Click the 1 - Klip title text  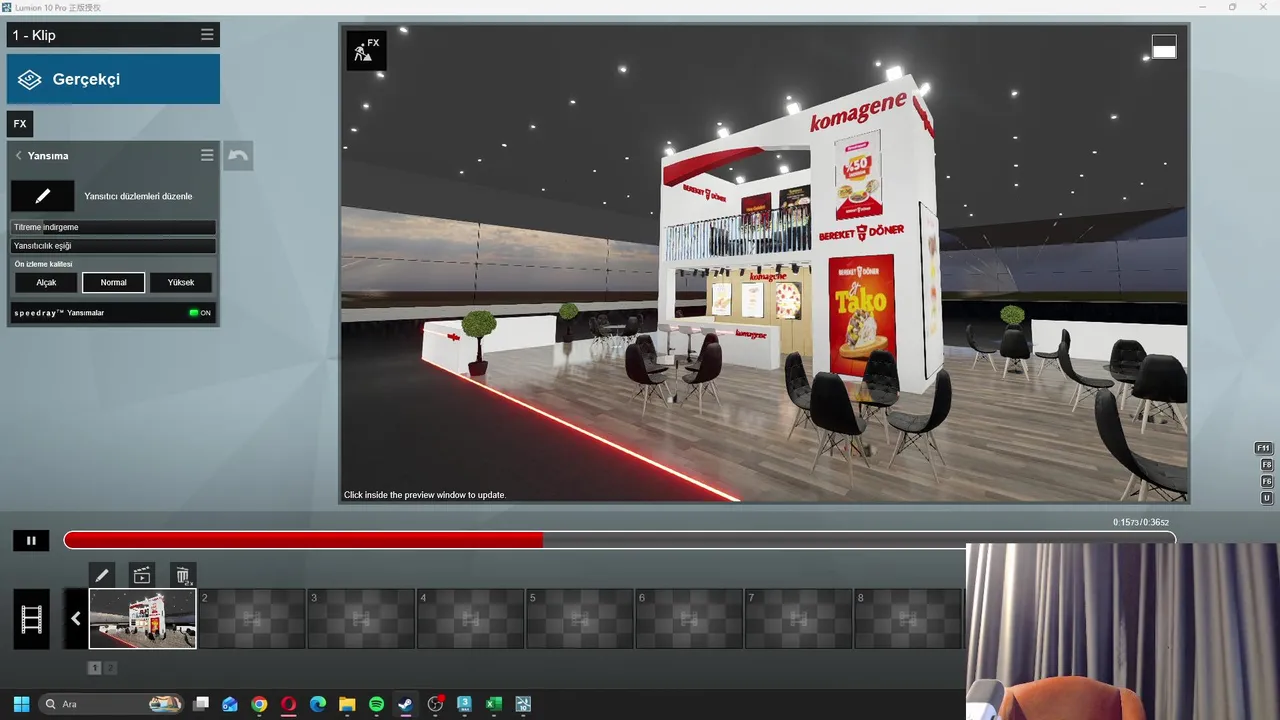(34, 35)
